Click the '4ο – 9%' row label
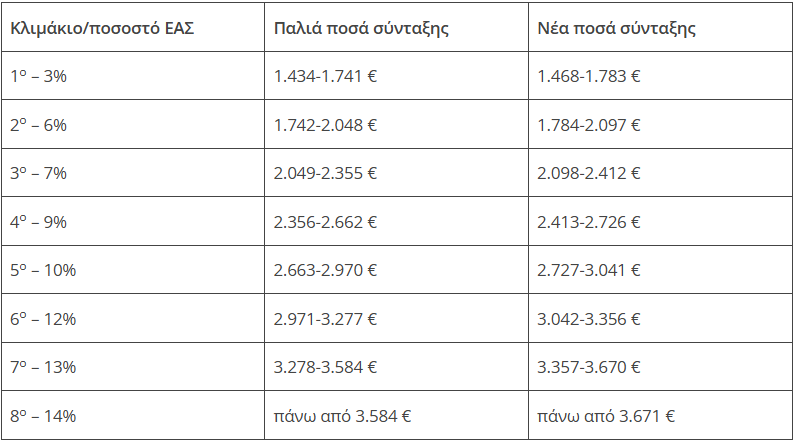This screenshot has height=441, width=793. 38,222
